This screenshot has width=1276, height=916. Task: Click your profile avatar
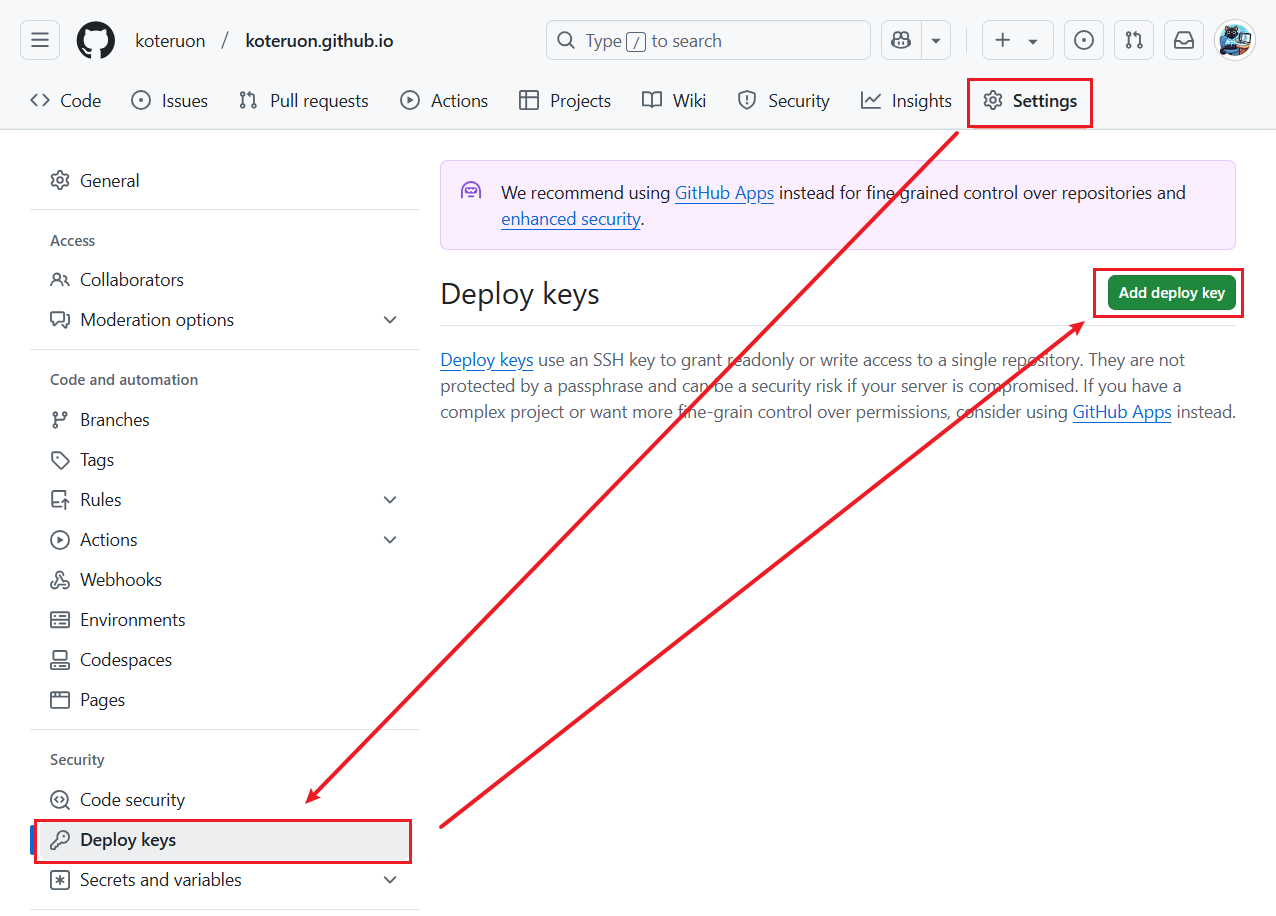(x=1234, y=40)
